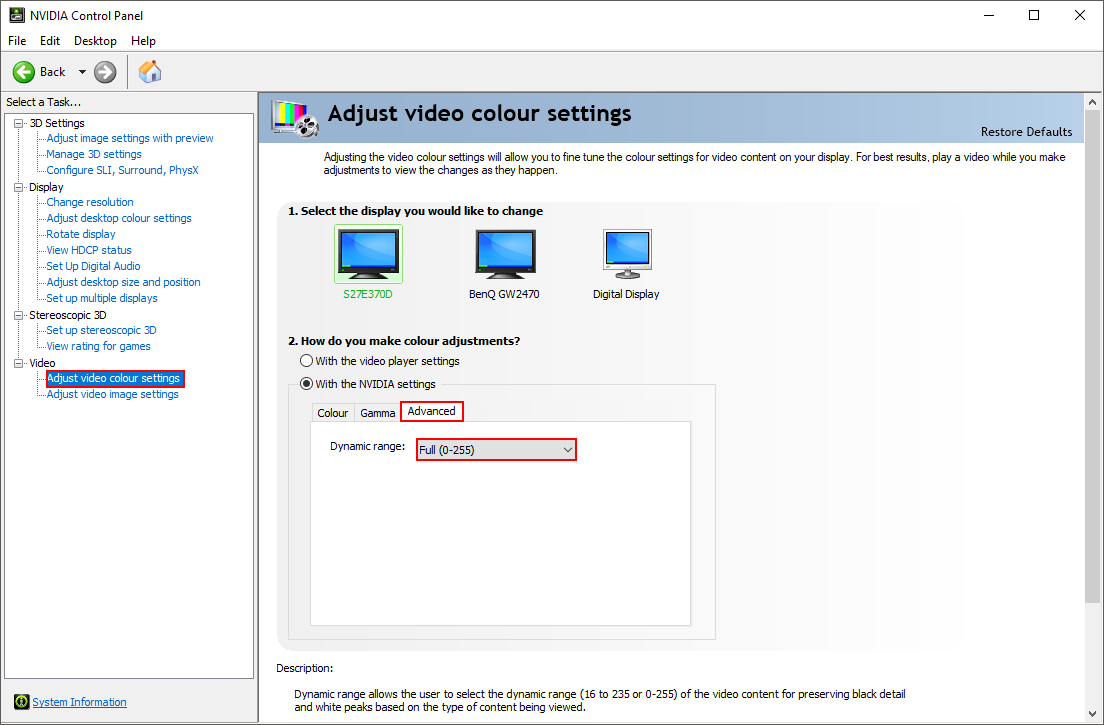Maximize the NVIDIA Control Panel window
This screenshot has width=1104, height=725.
coord(1034,15)
